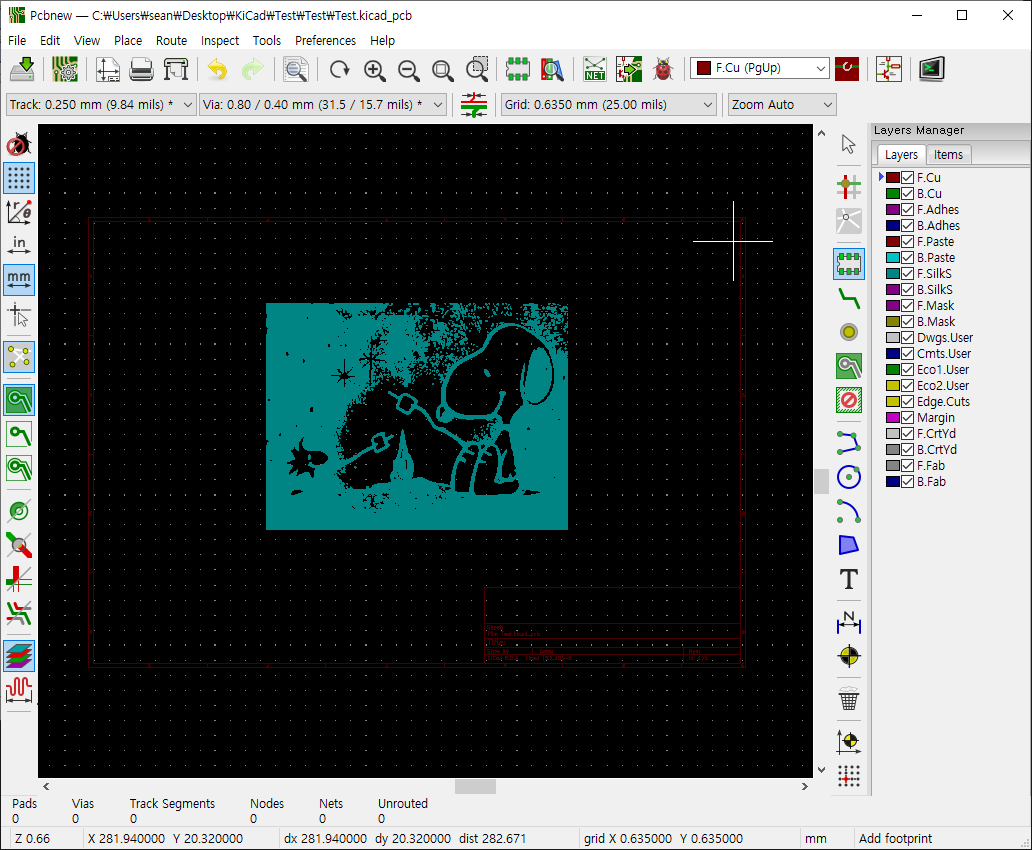Select the arrow cursor tool
Viewport: 1032px width, 850px height.
point(848,144)
